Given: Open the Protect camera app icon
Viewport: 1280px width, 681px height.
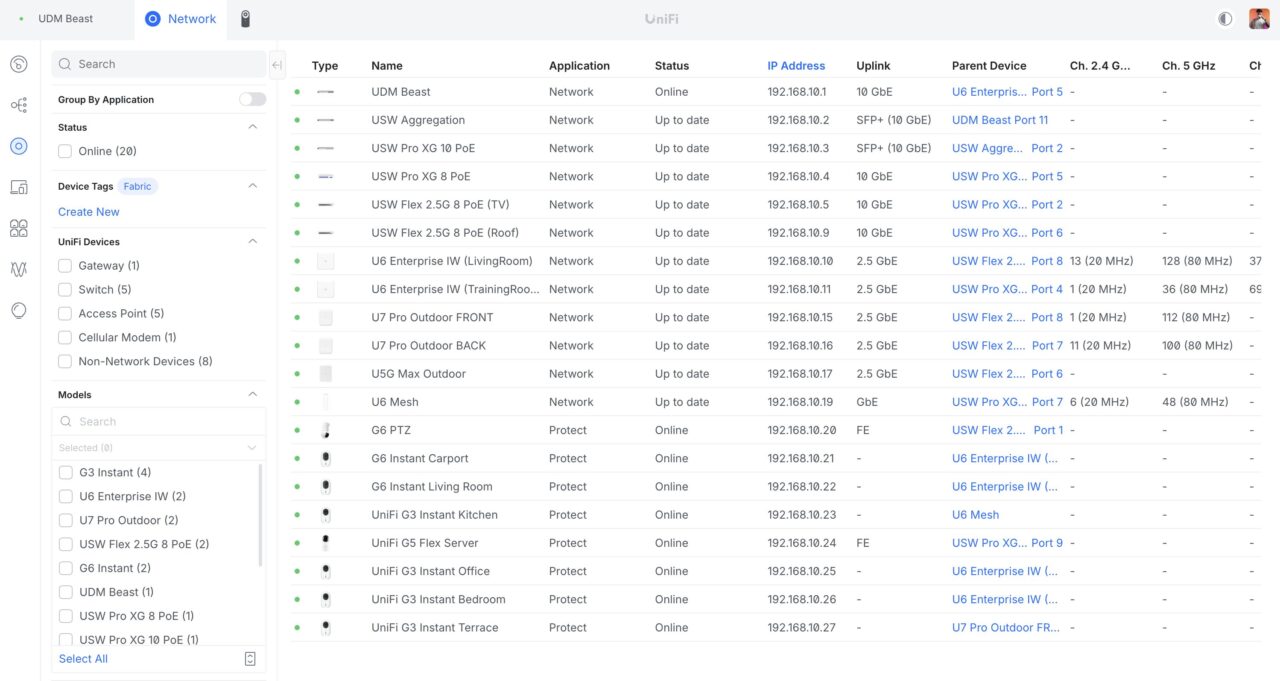Looking at the screenshot, I should coord(246,19).
